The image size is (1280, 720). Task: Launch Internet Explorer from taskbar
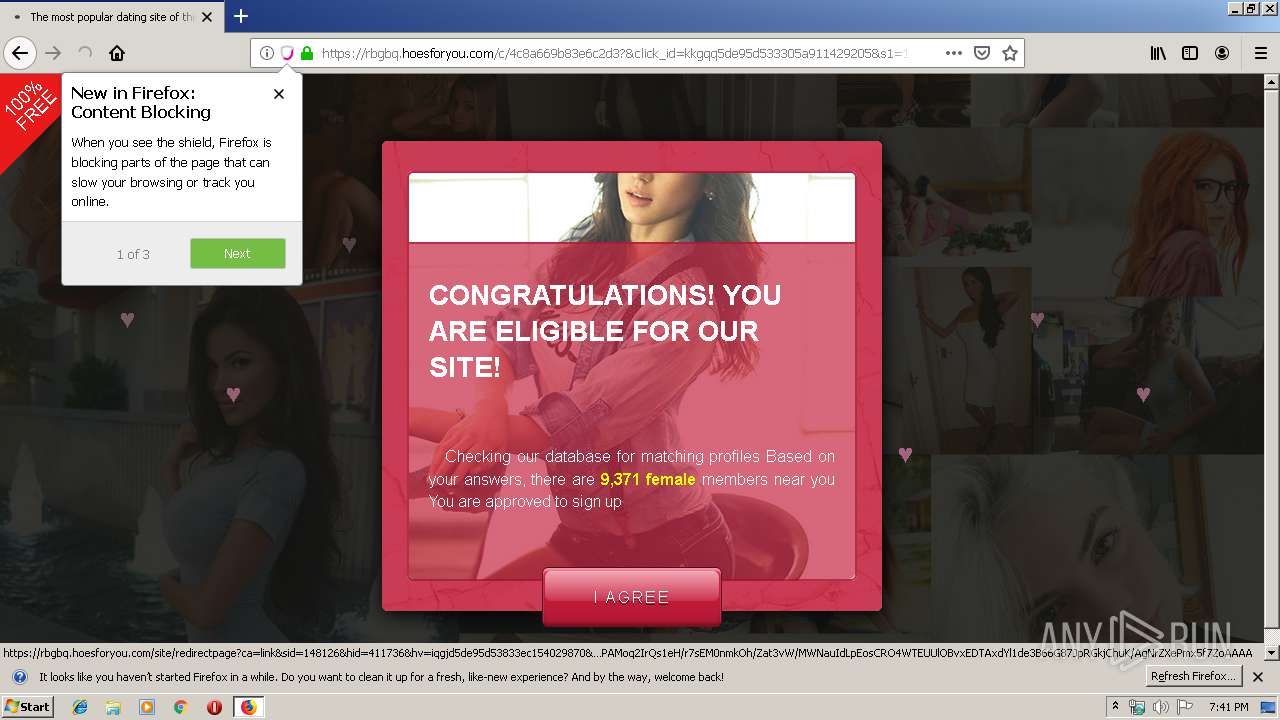(x=80, y=707)
